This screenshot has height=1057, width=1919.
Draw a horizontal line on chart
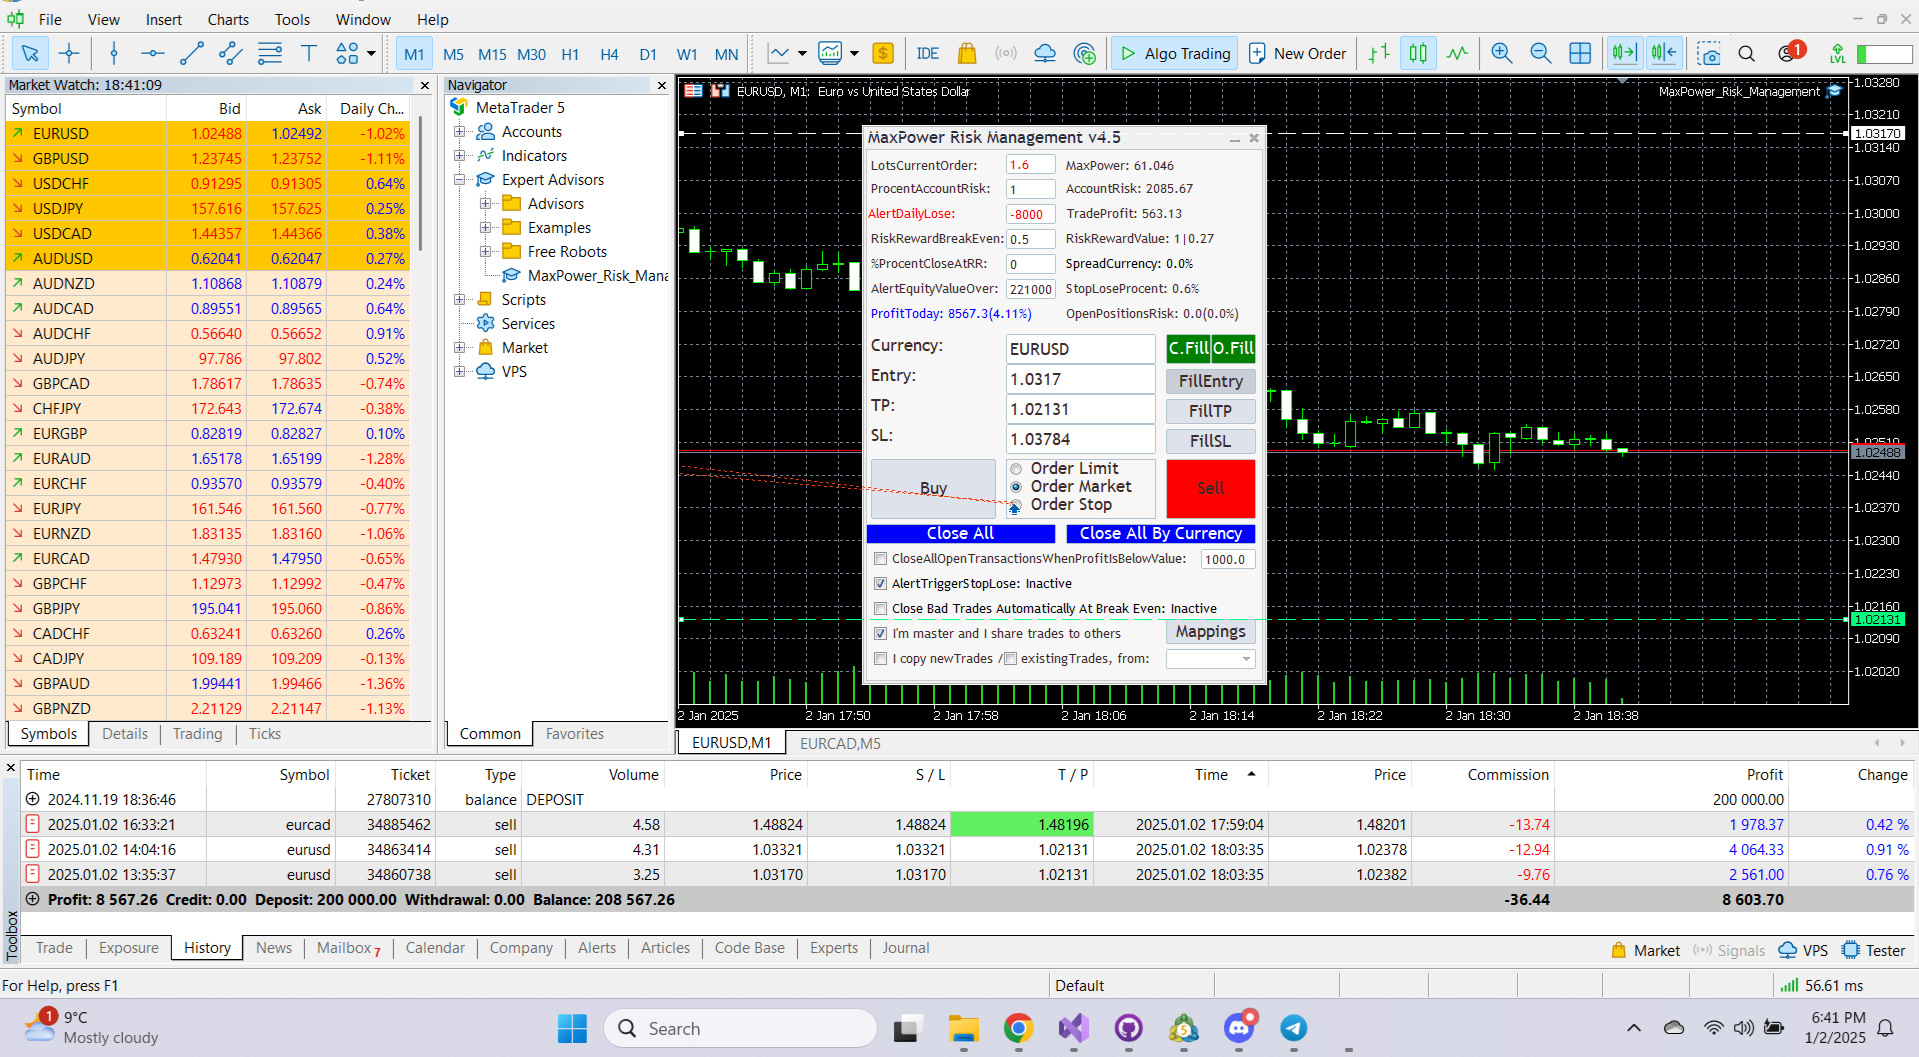click(152, 53)
